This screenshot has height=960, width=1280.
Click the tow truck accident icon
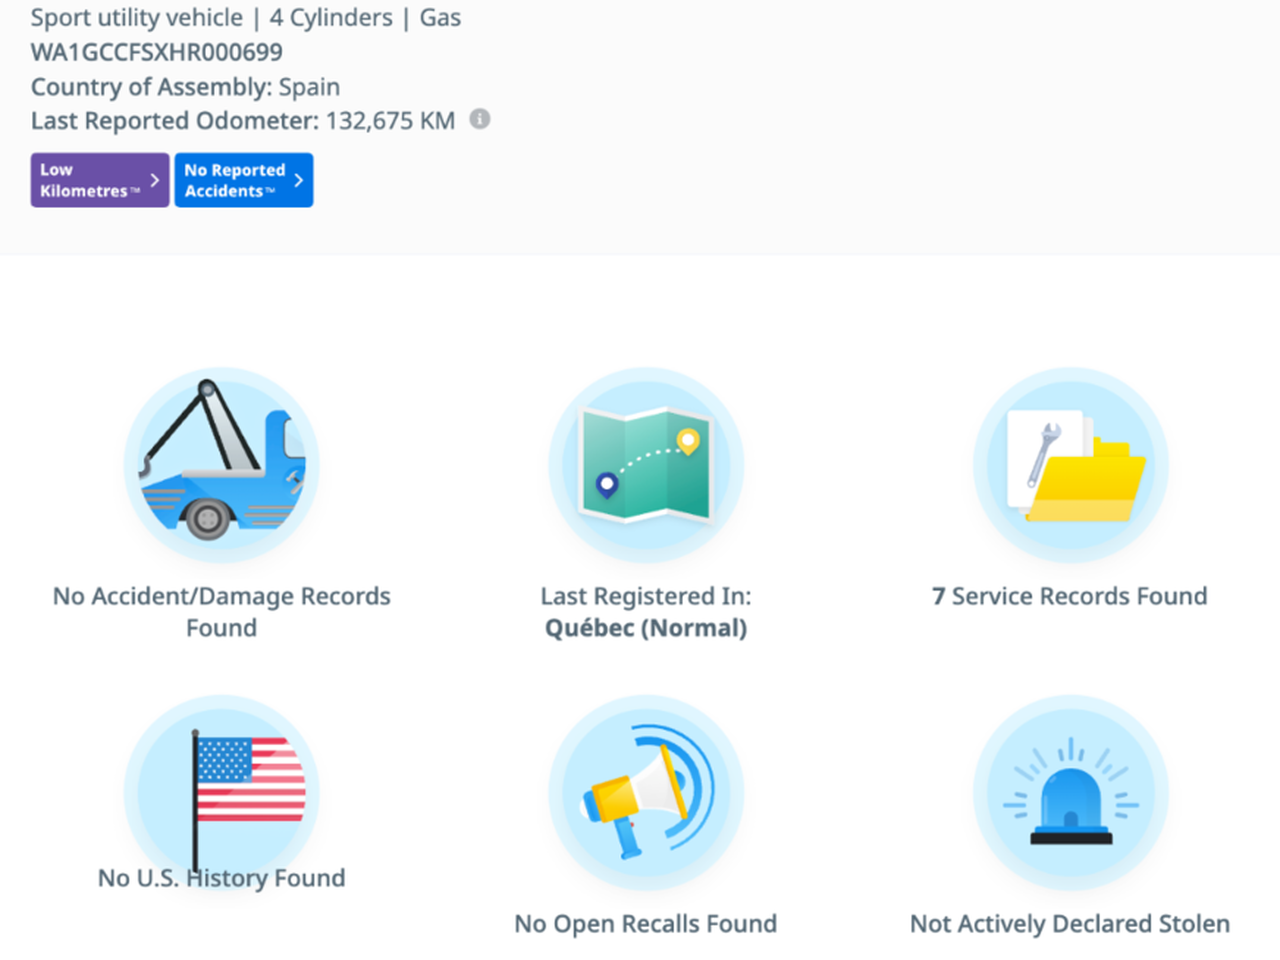(x=222, y=465)
